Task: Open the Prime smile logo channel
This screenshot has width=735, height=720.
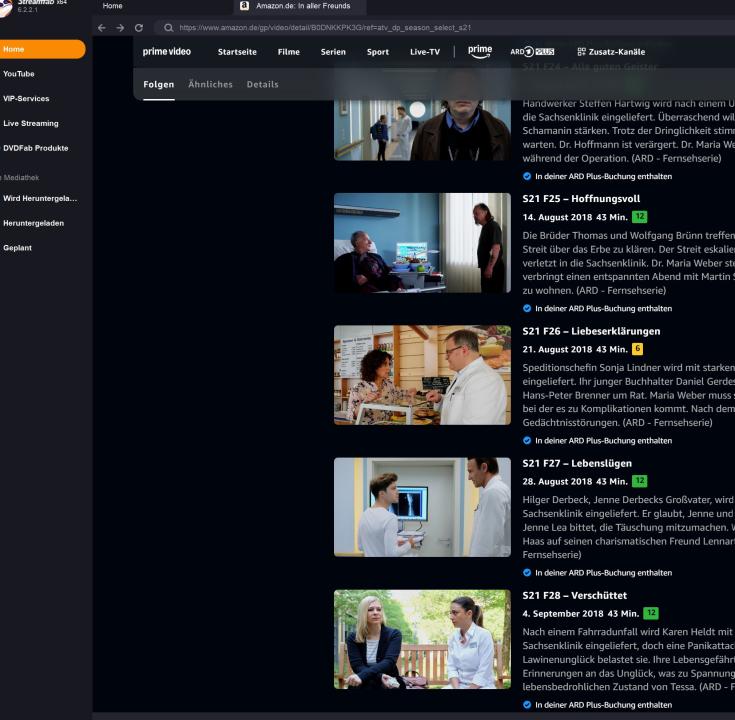Action: 480,51
